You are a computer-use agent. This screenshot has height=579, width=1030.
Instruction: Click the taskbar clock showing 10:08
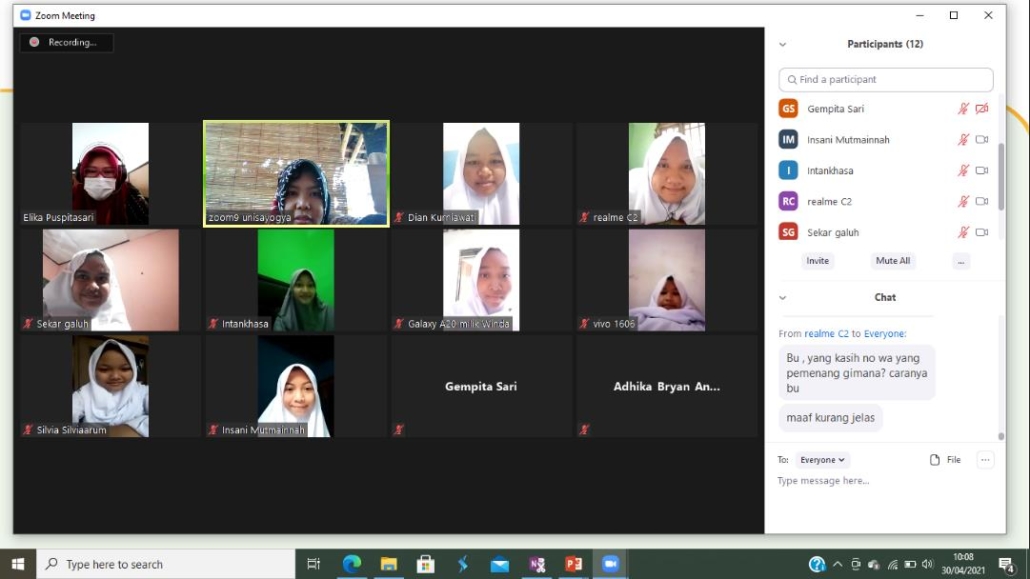963,564
